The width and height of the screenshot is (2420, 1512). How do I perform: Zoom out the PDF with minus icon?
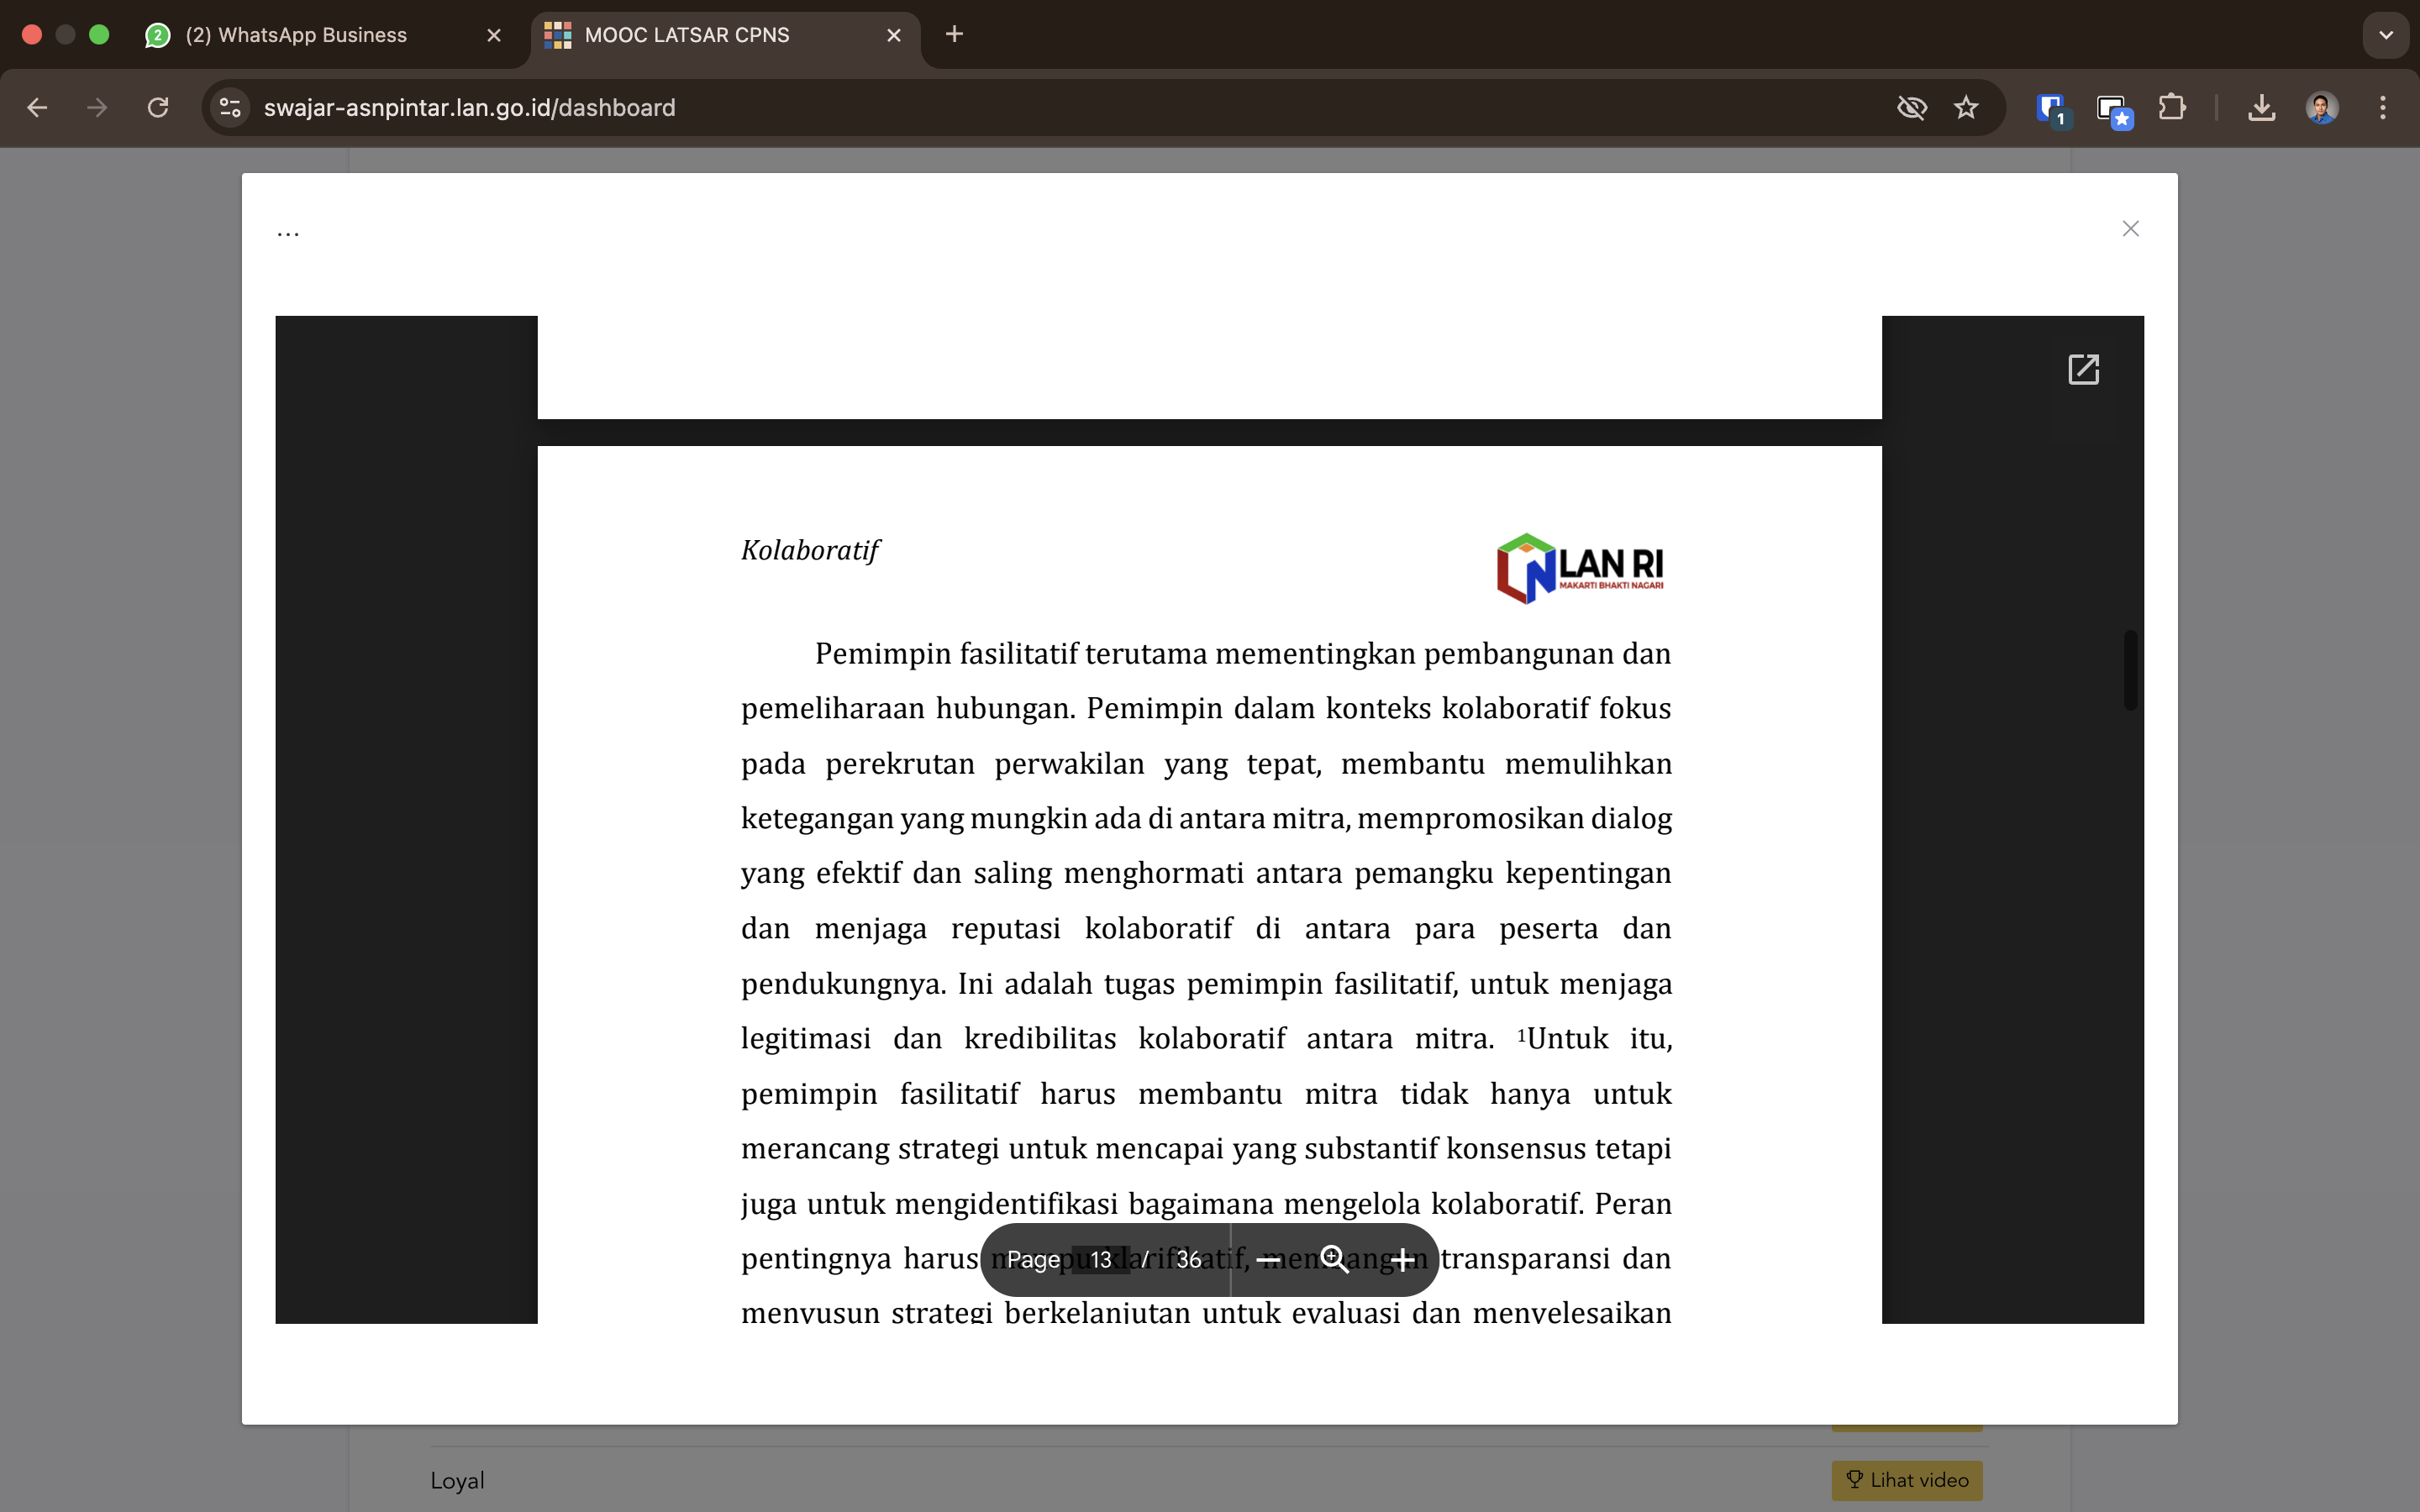coord(1268,1260)
